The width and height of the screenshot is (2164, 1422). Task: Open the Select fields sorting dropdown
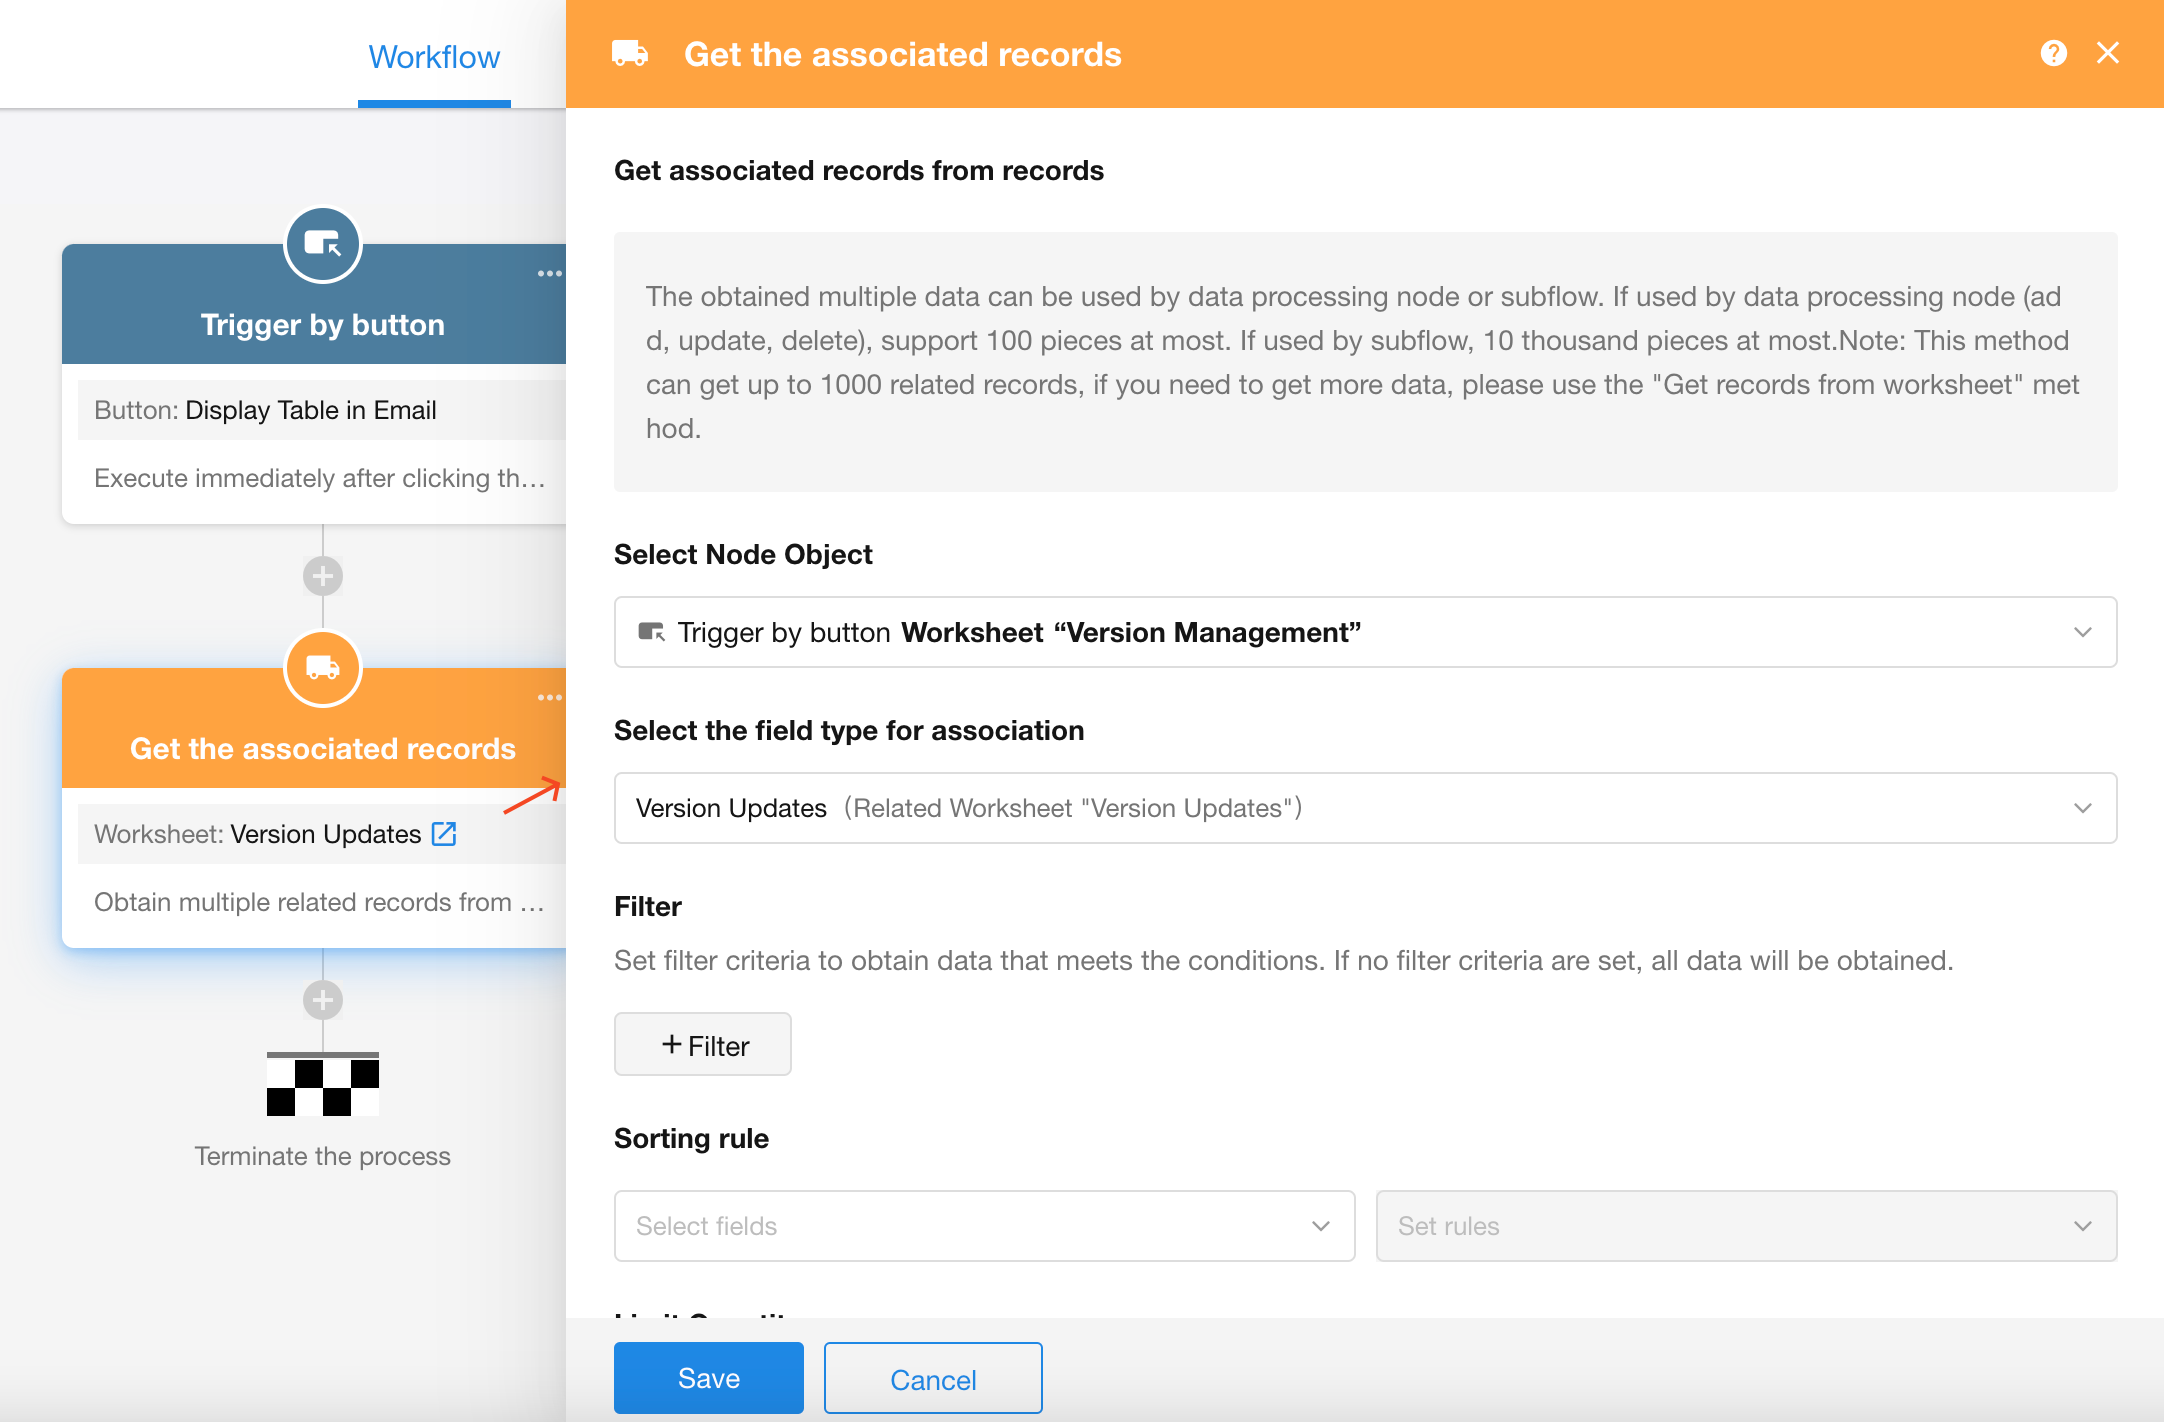coord(984,1226)
